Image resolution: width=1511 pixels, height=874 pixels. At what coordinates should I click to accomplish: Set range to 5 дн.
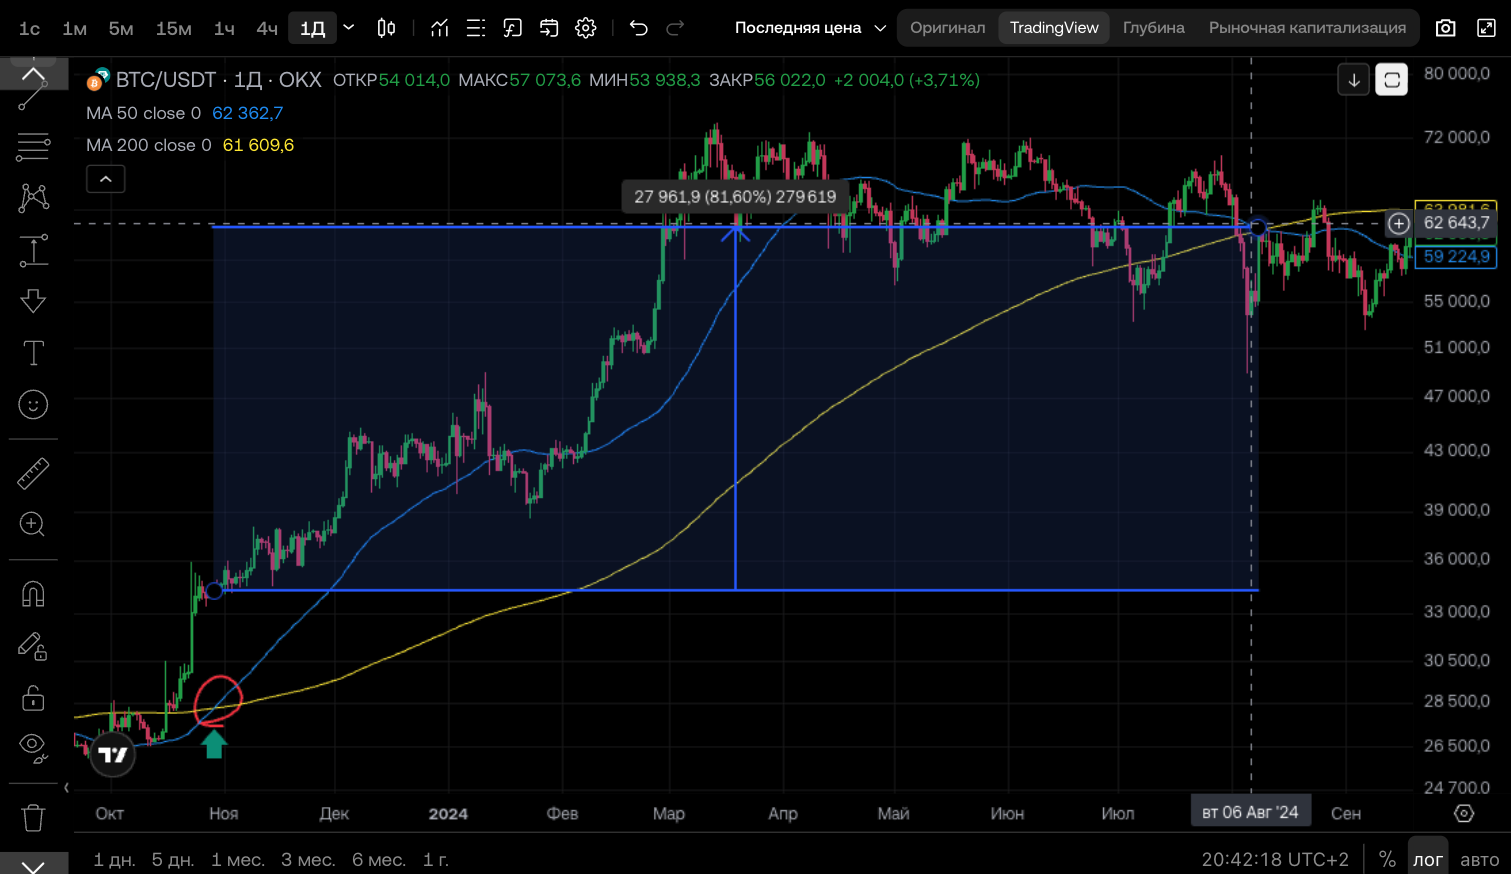173,859
